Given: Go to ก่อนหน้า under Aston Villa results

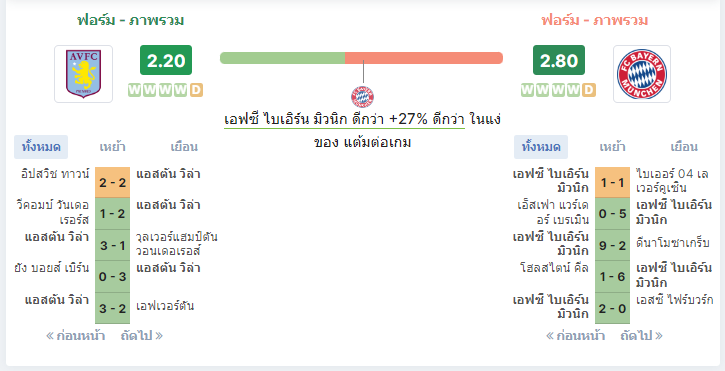Looking at the screenshot, I should point(75,335).
